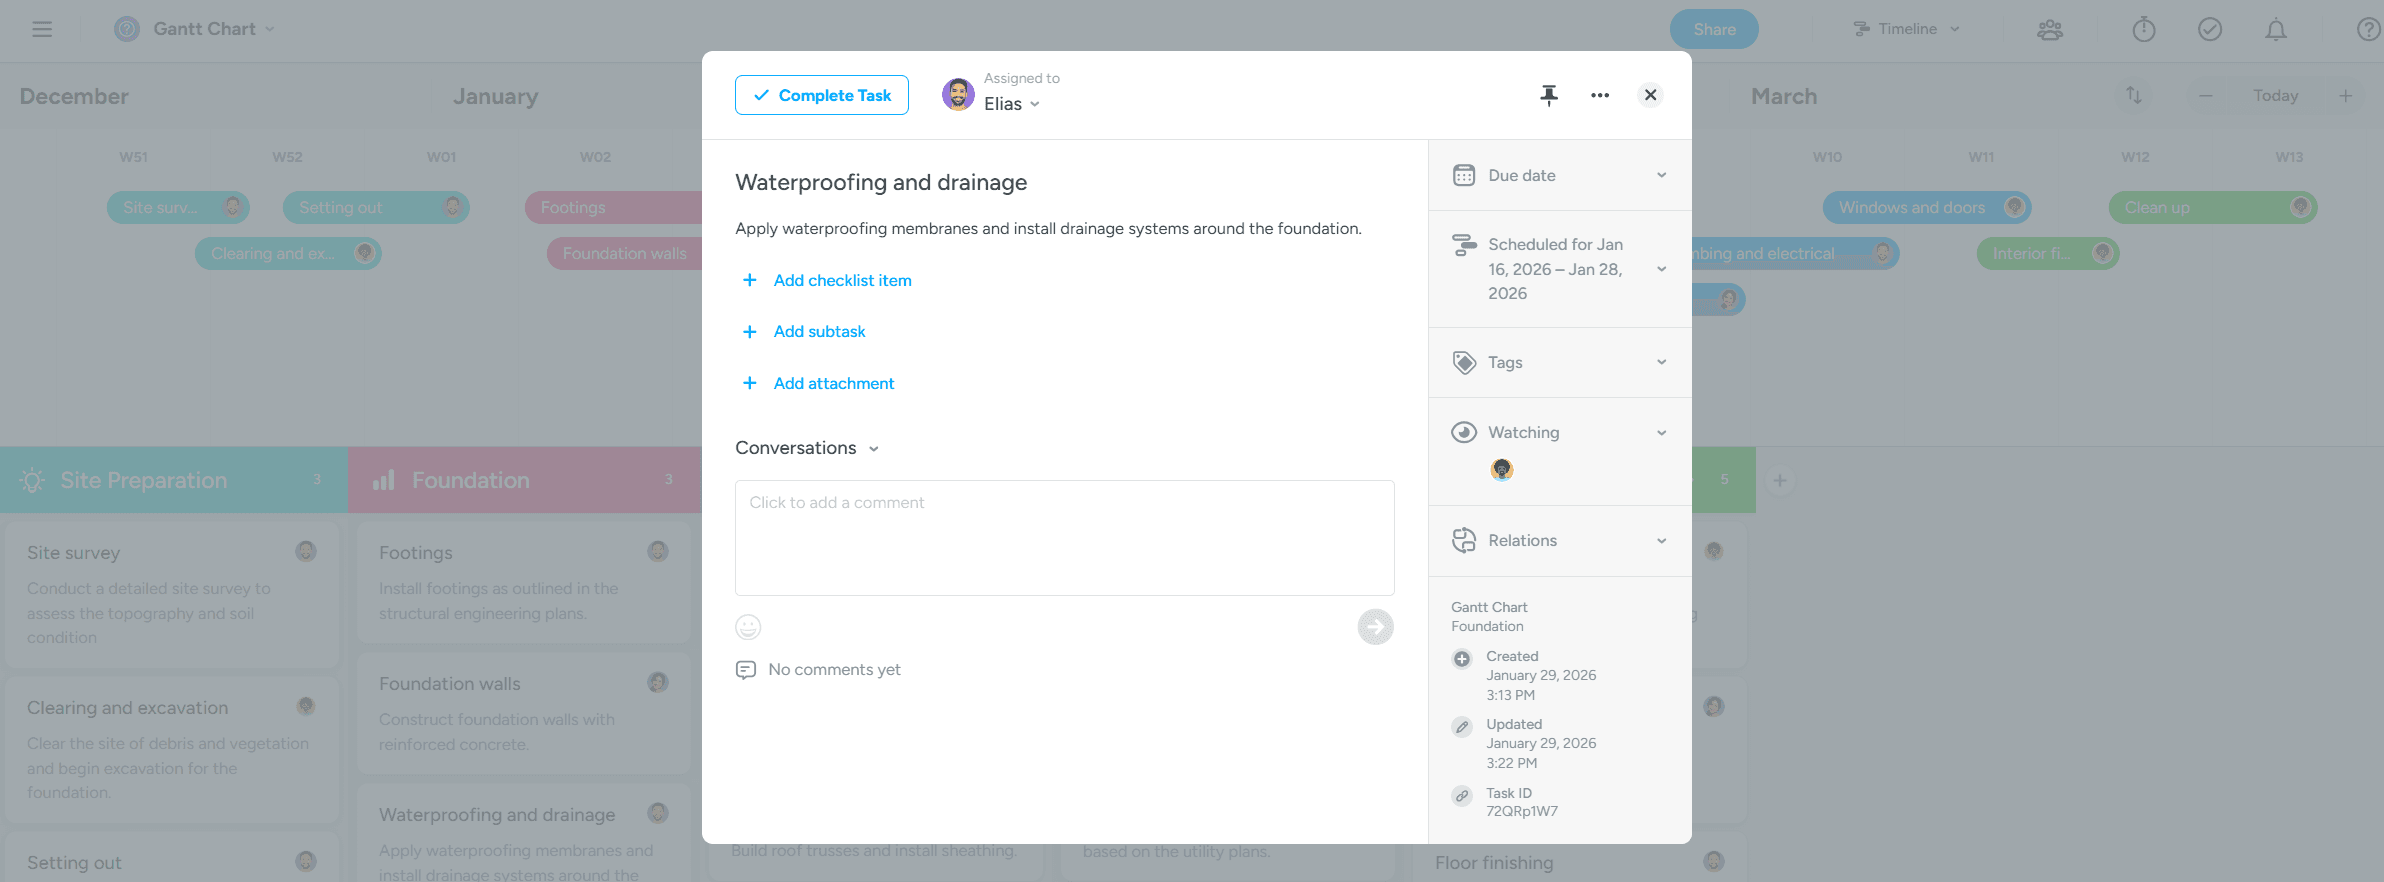This screenshot has width=2384, height=882.
Task: Click Complete Task button
Action: click(822, 95)
